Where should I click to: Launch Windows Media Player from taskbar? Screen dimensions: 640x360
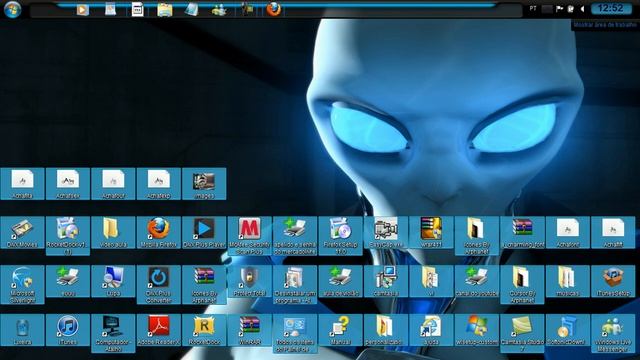(82, 9)
